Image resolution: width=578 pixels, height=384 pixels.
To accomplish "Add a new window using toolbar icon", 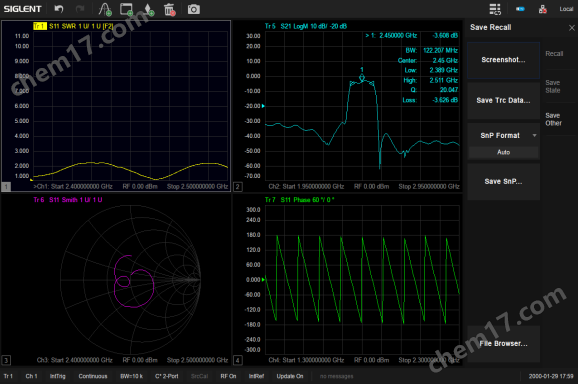I will [126, 9].
